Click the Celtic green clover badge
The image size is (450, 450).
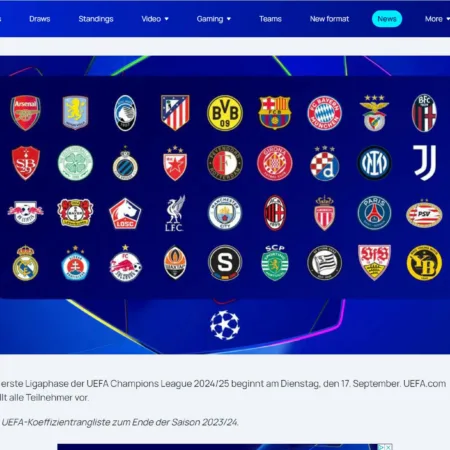[75, 163]
